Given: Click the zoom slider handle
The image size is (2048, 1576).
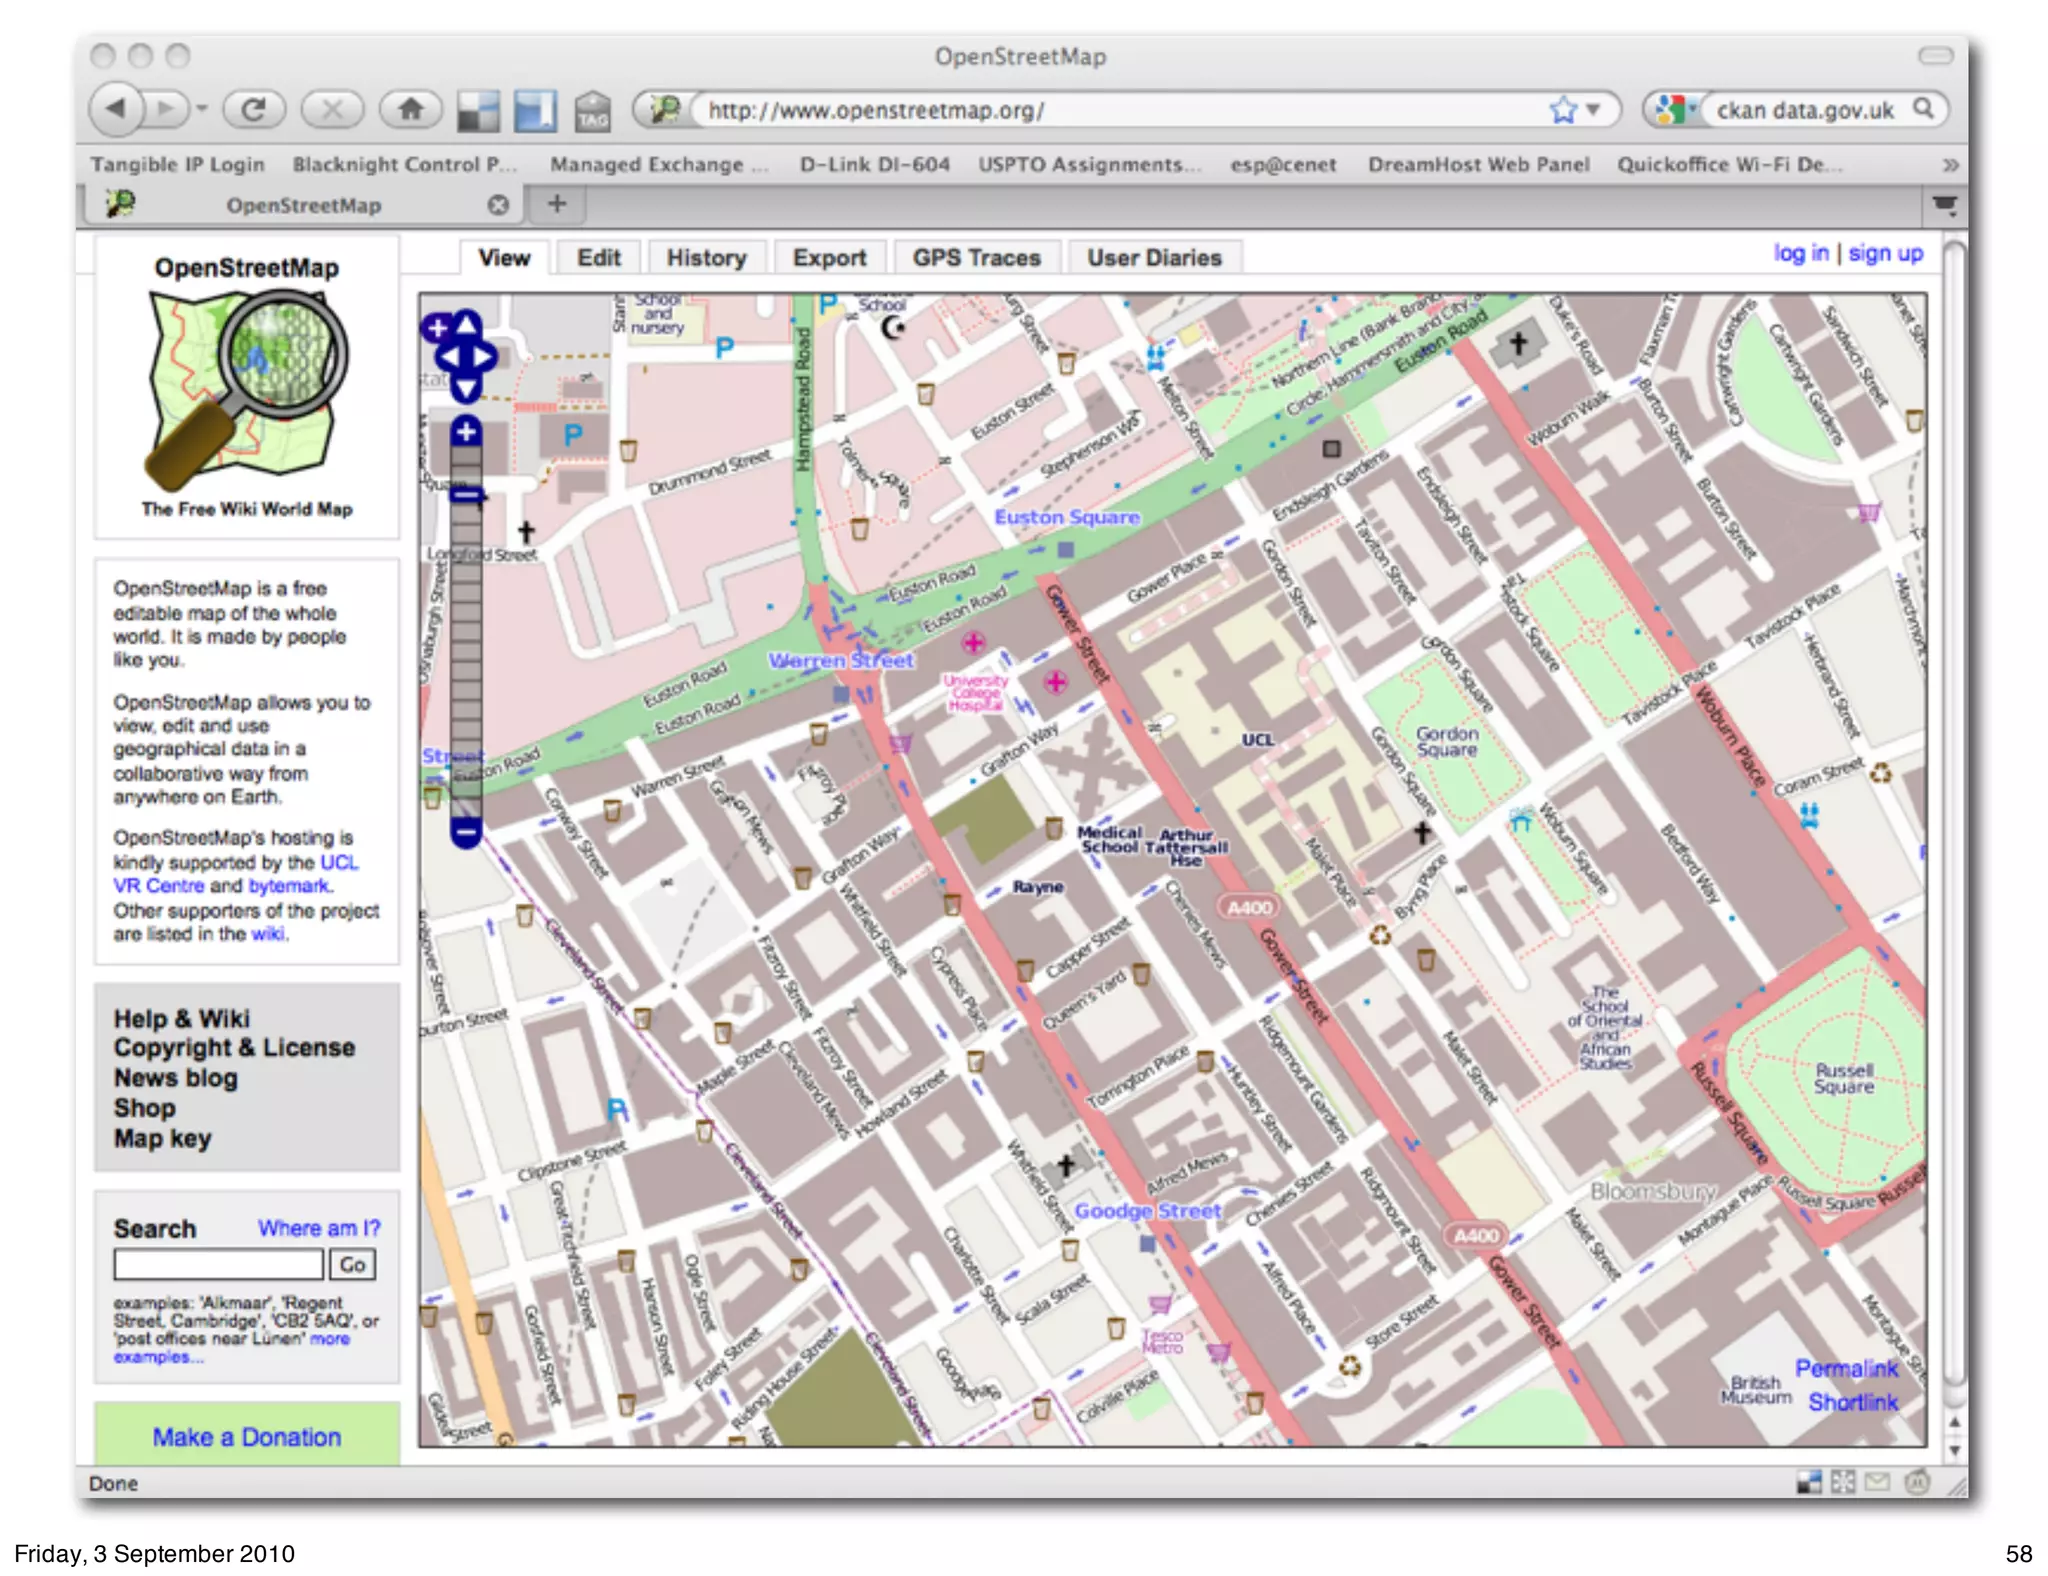Looking at the screenshot, I should [x=466, y=495].
